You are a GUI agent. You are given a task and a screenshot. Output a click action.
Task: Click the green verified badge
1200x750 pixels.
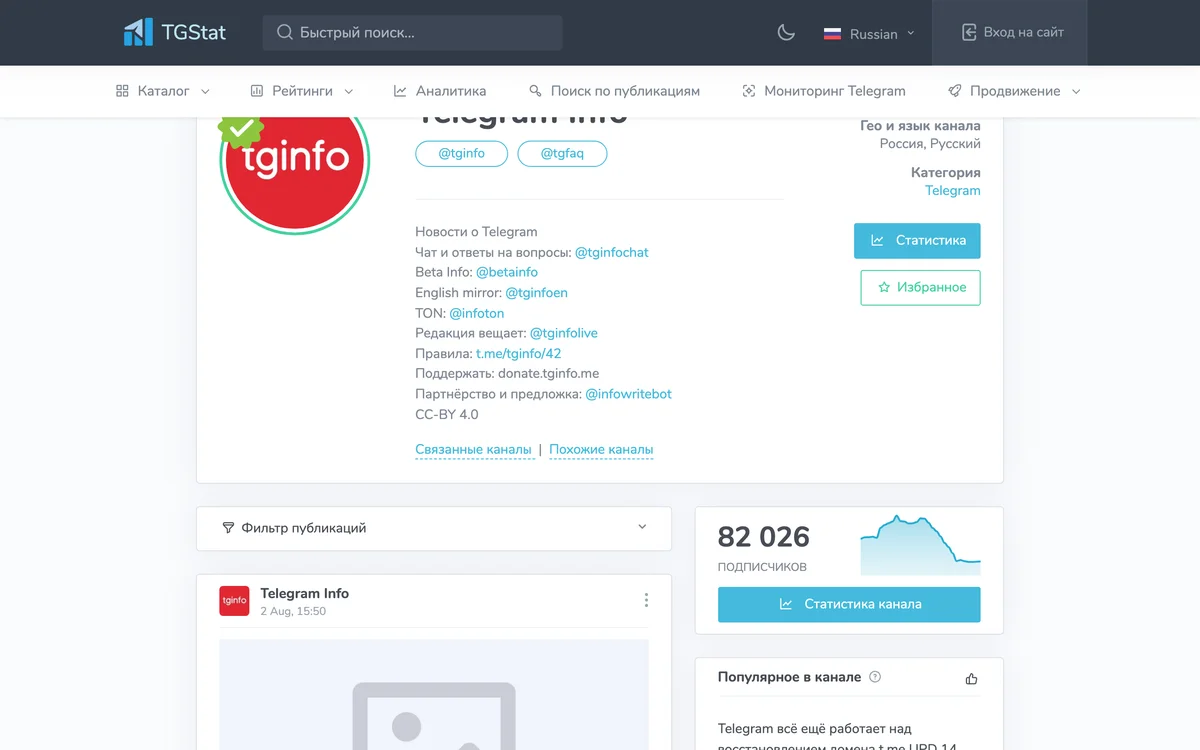[241, 130]
